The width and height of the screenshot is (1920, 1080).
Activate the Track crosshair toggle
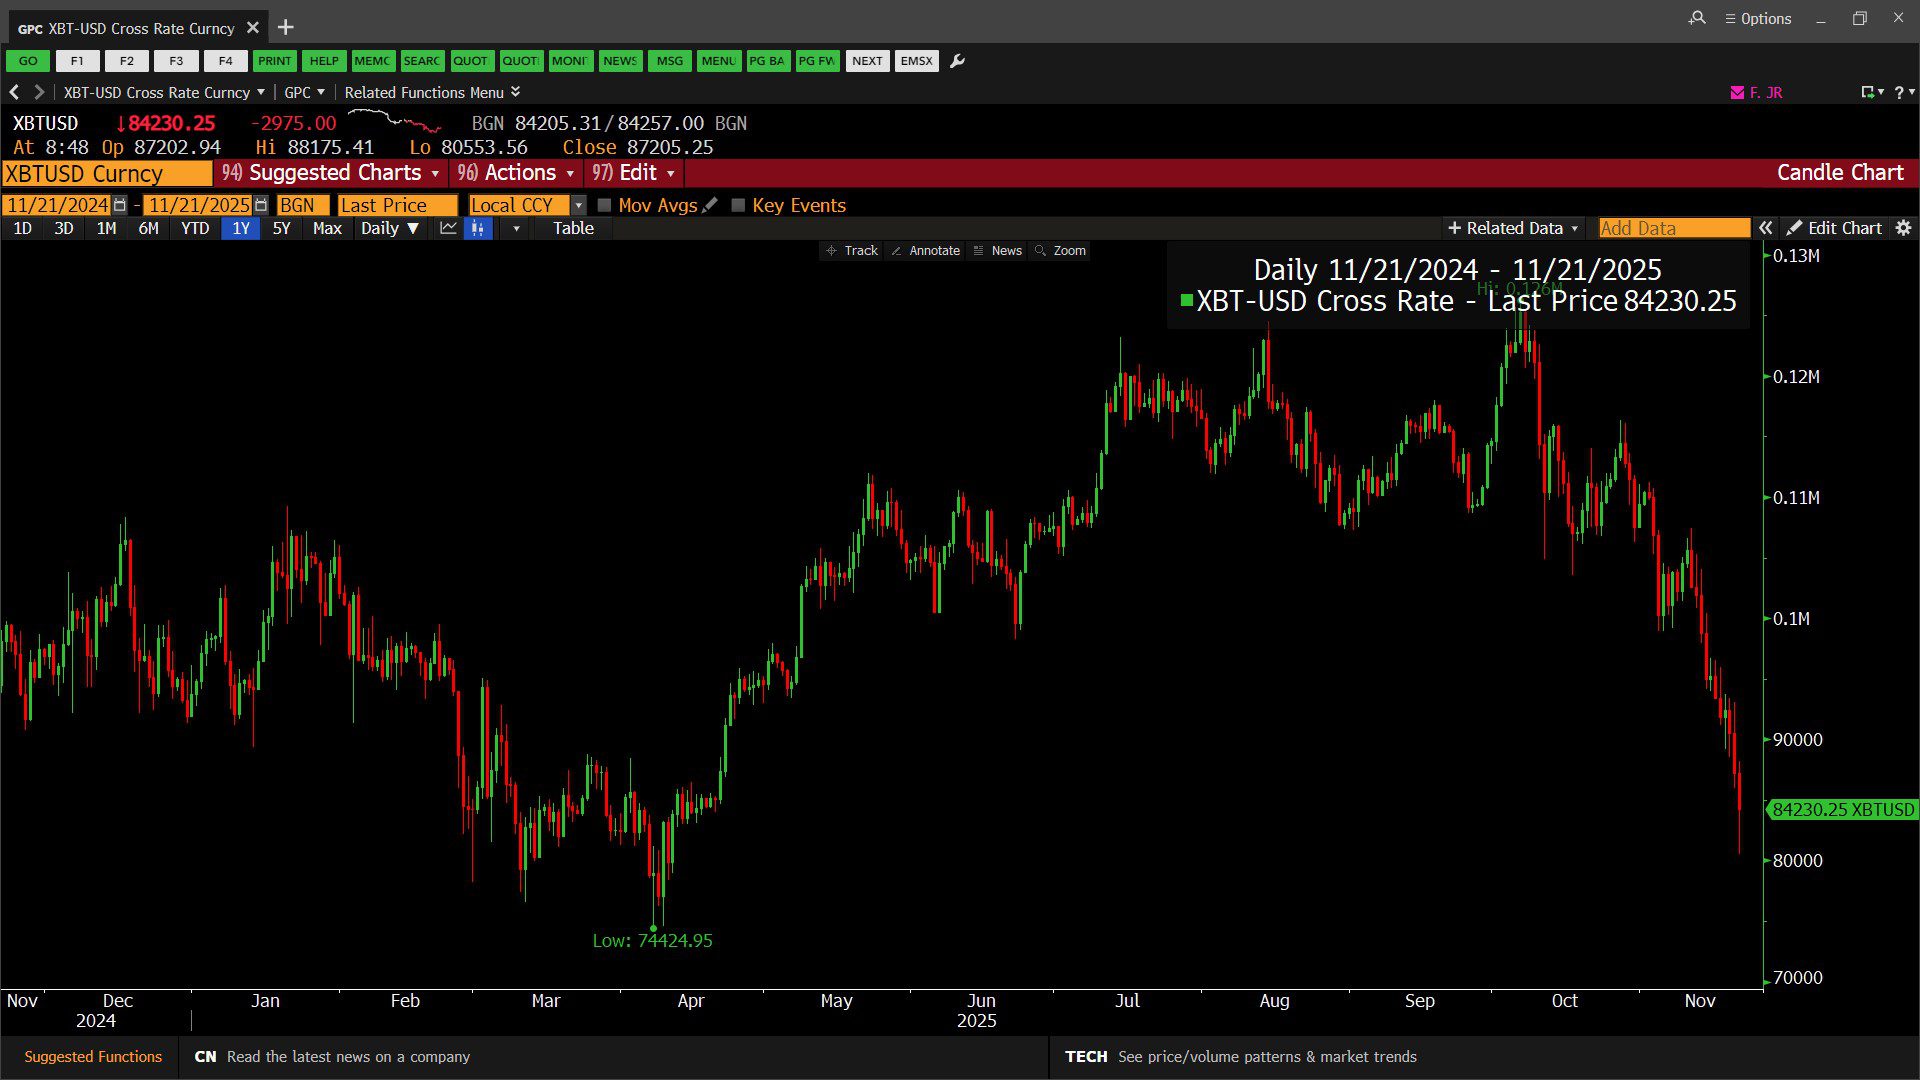(852, 251)
